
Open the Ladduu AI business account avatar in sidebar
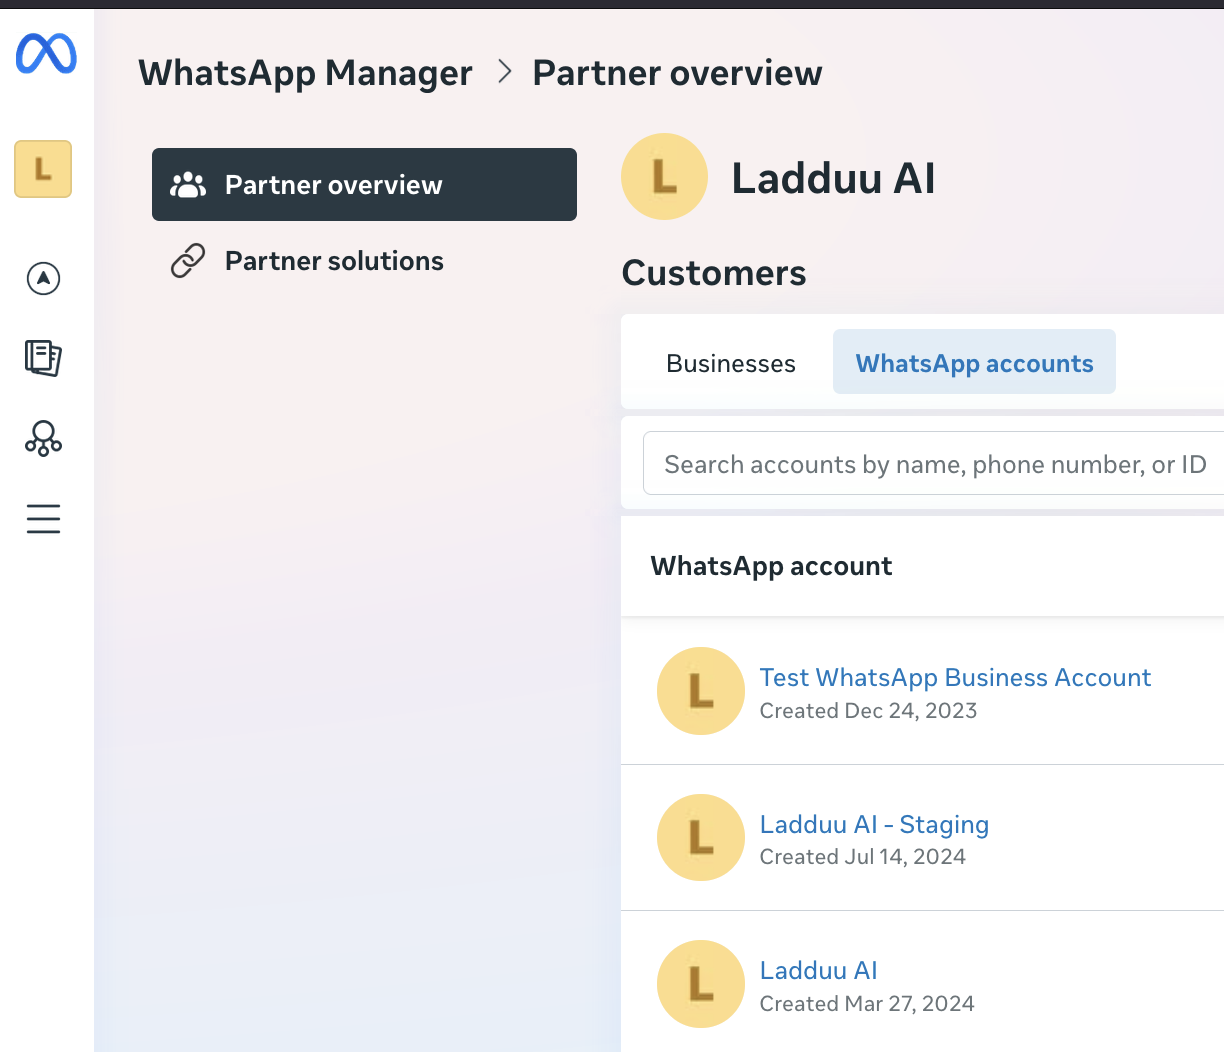tap(43, 169)
